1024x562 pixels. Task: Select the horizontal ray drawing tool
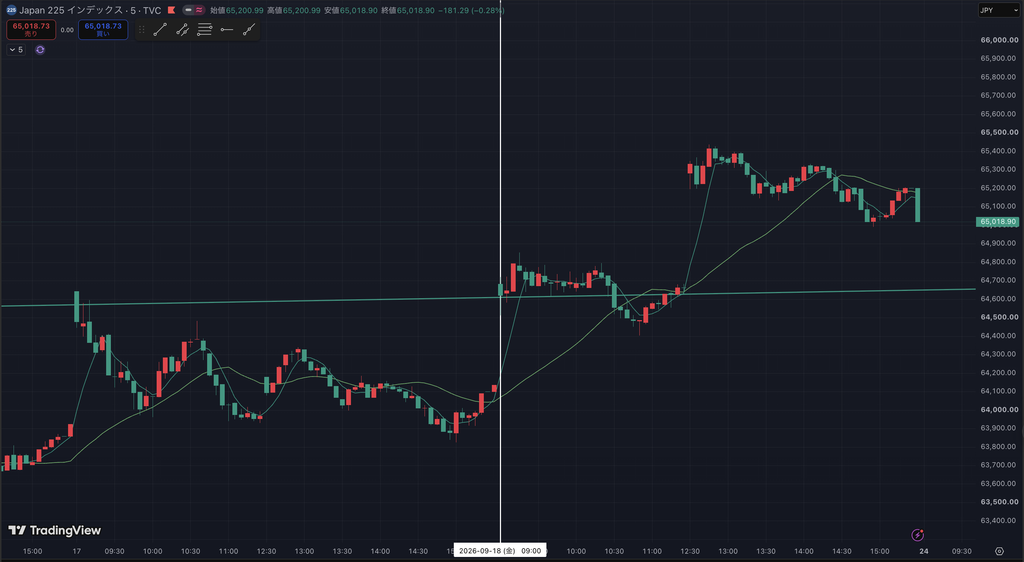227,29
